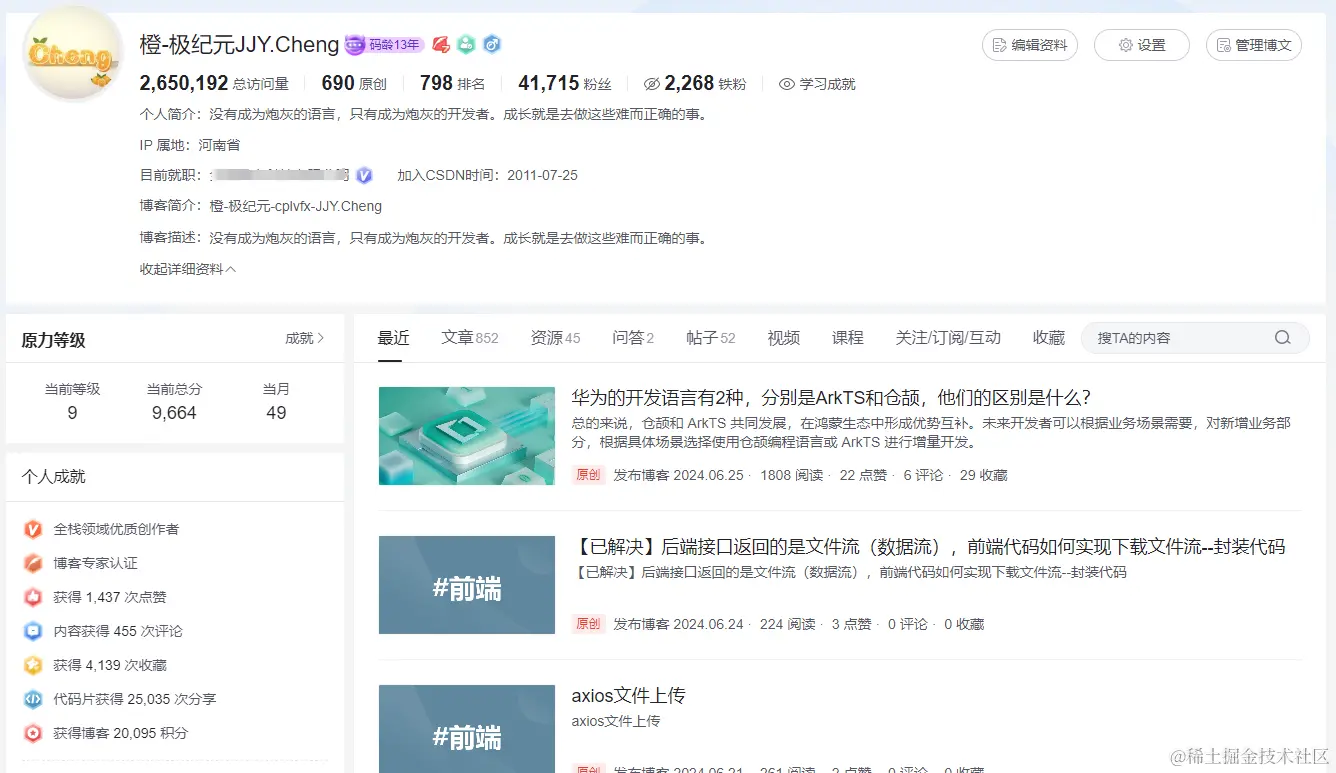
Task: Switch to the 最近 tab
Action: [394, 338]
